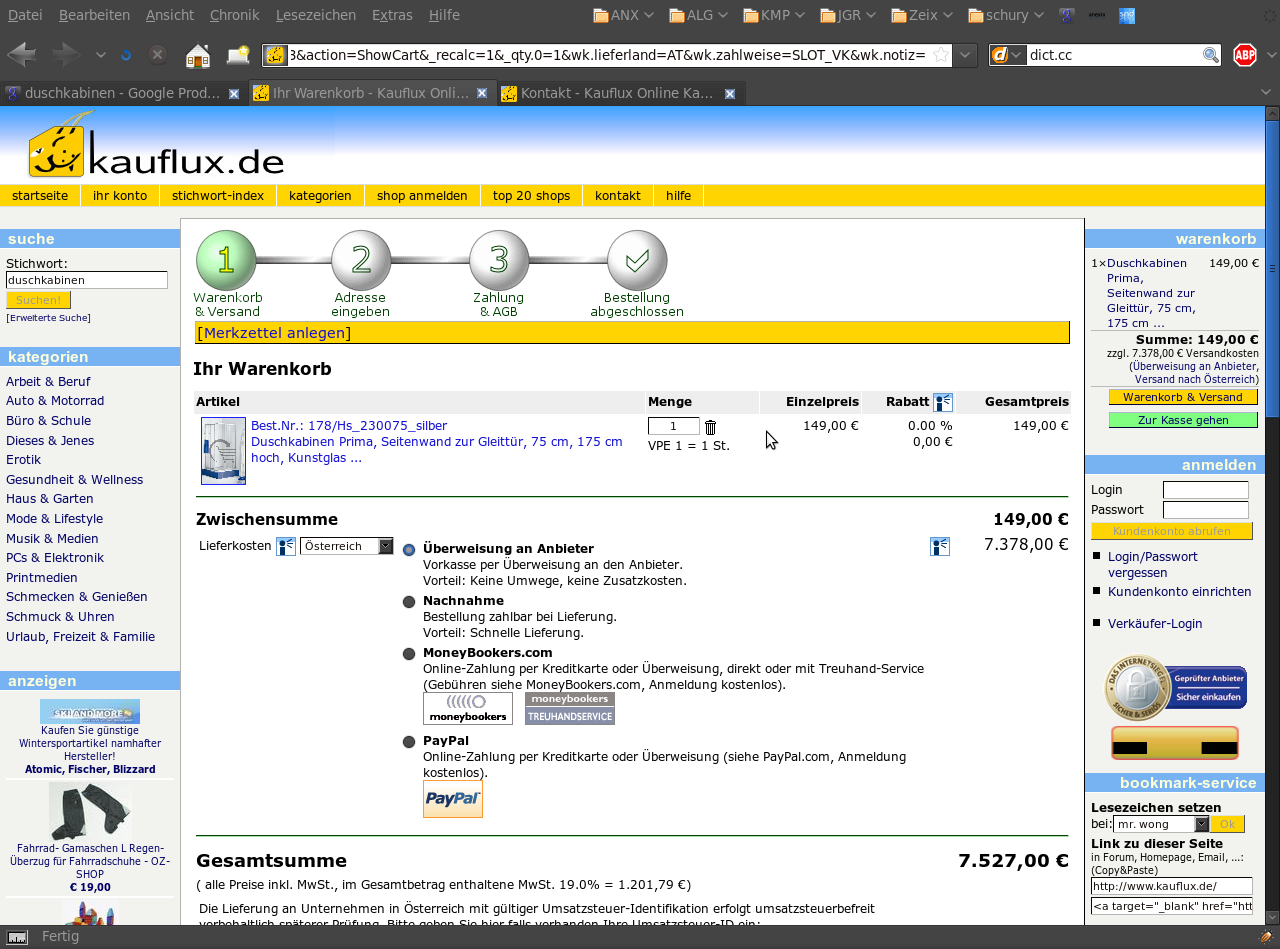The width and height of the screenshot is (1280, 949).
Task: Click the Menge quantity field
Action: click(674, 427)
